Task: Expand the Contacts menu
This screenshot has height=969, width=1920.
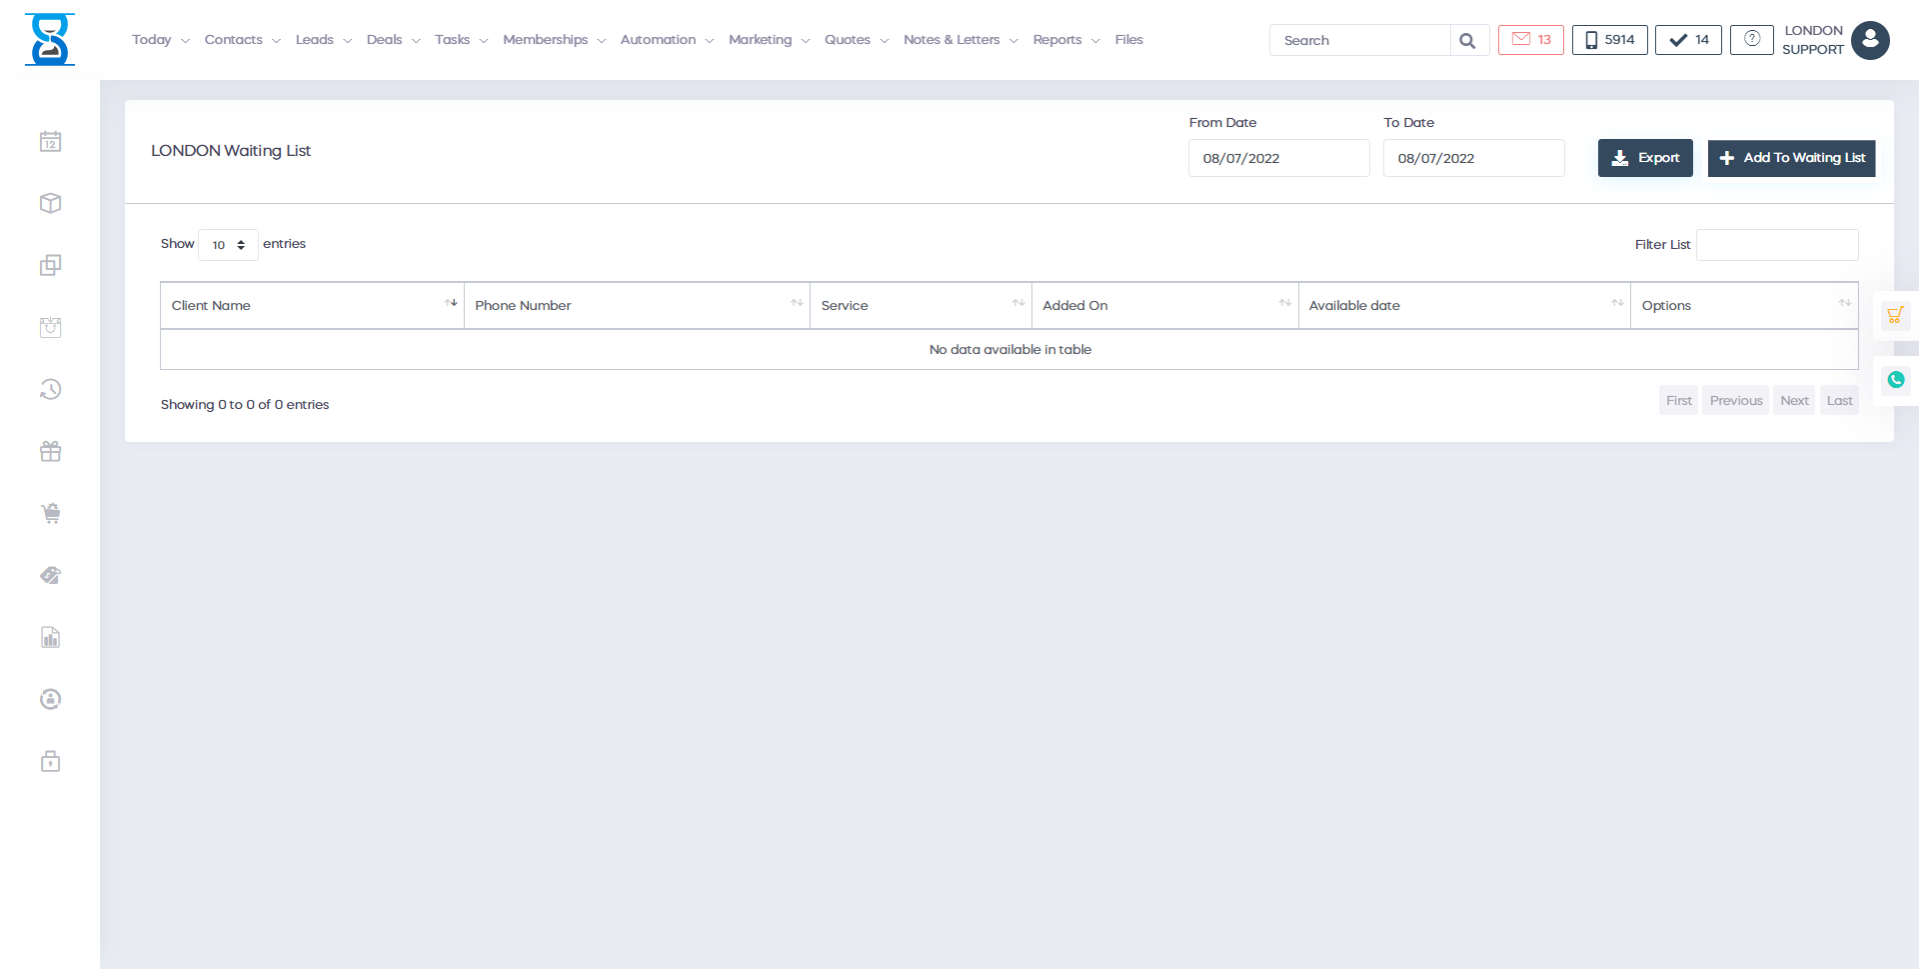Action: click(x=242, y=40)
